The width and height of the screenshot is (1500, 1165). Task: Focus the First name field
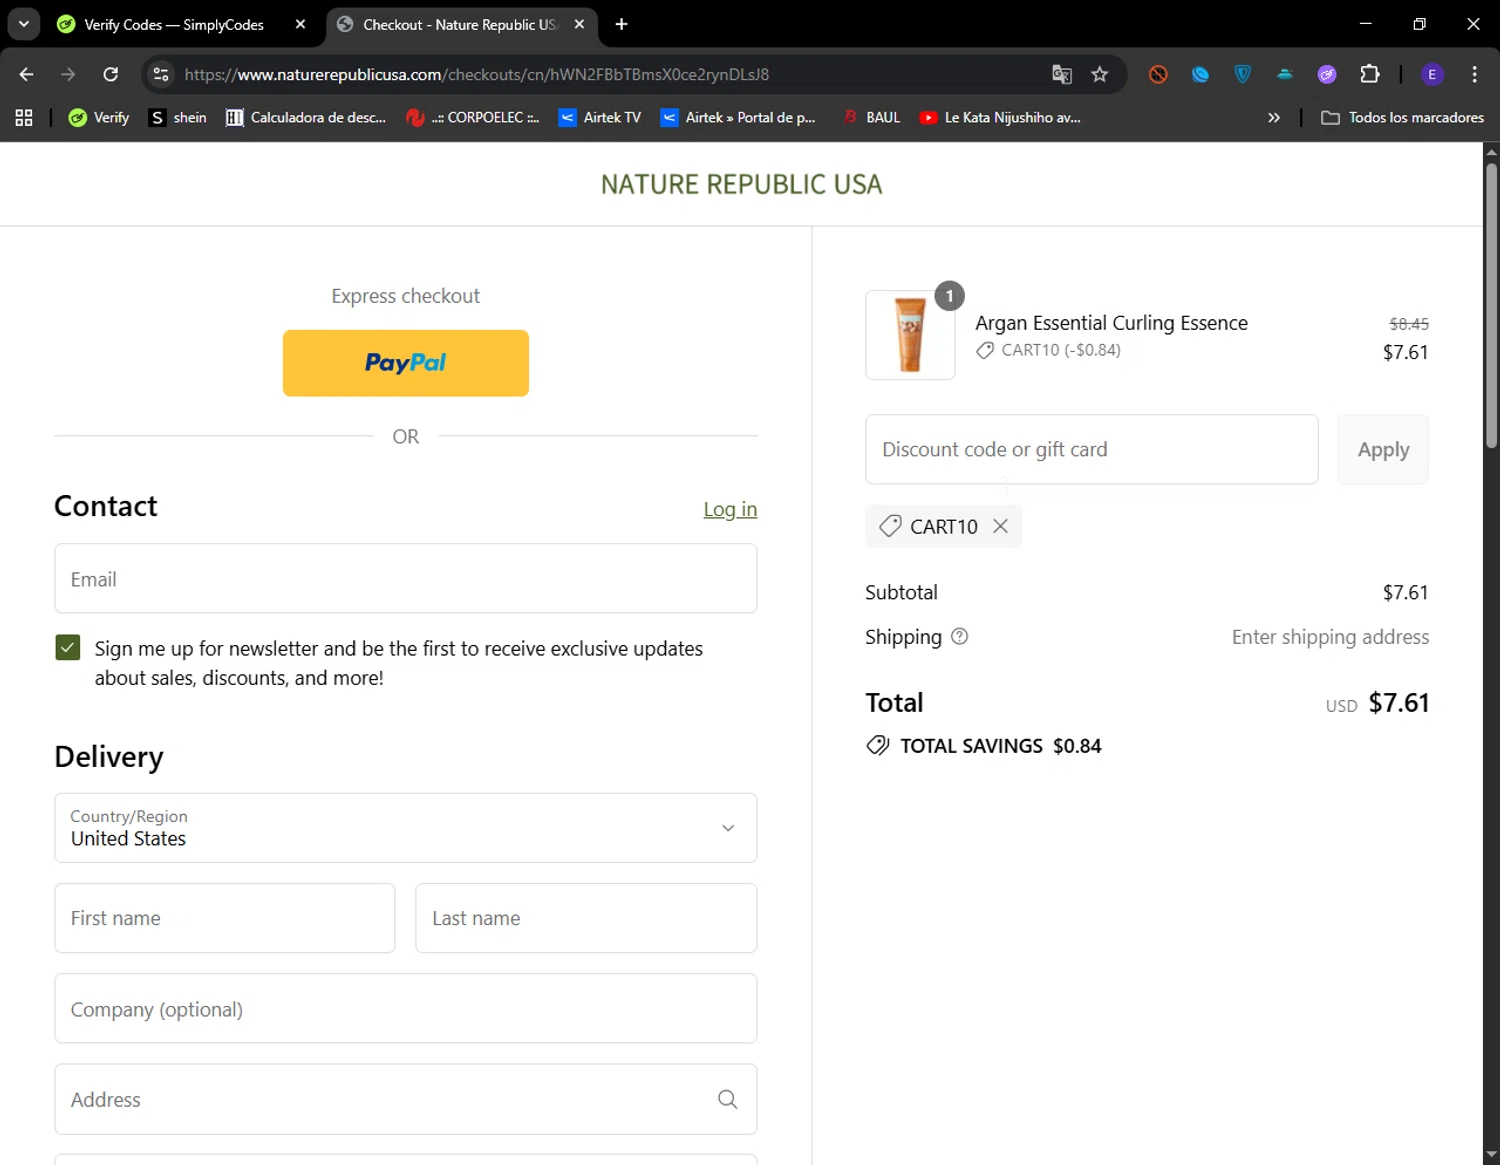[225, 918]
